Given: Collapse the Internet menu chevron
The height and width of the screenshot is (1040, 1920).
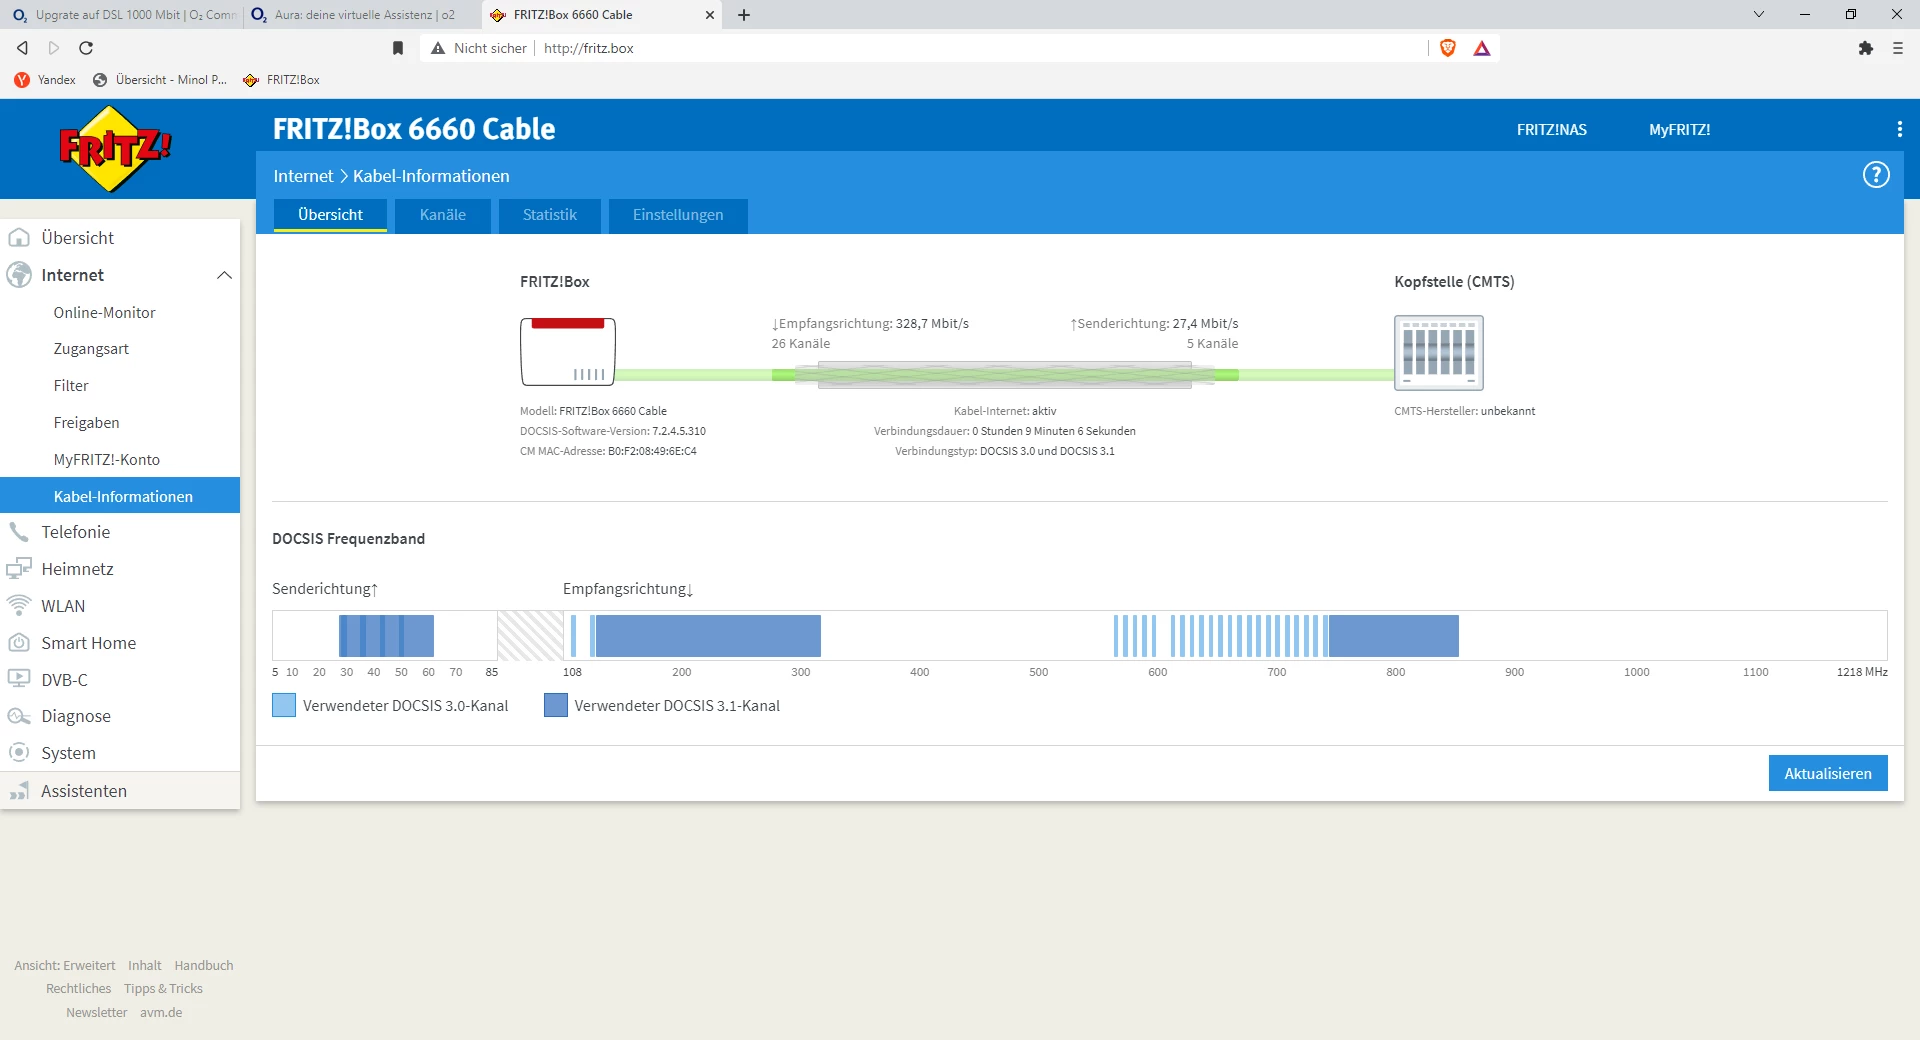Looking at the screenshot, I should tap(224, 275).
